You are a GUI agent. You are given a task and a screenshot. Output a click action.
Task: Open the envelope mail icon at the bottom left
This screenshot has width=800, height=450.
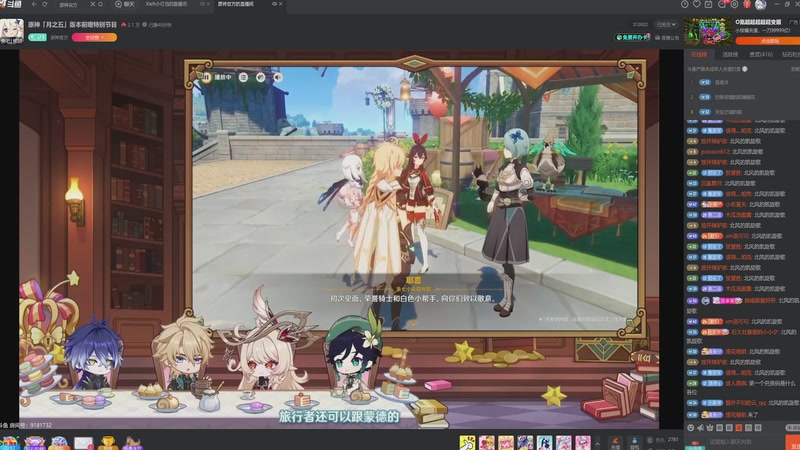83,443
